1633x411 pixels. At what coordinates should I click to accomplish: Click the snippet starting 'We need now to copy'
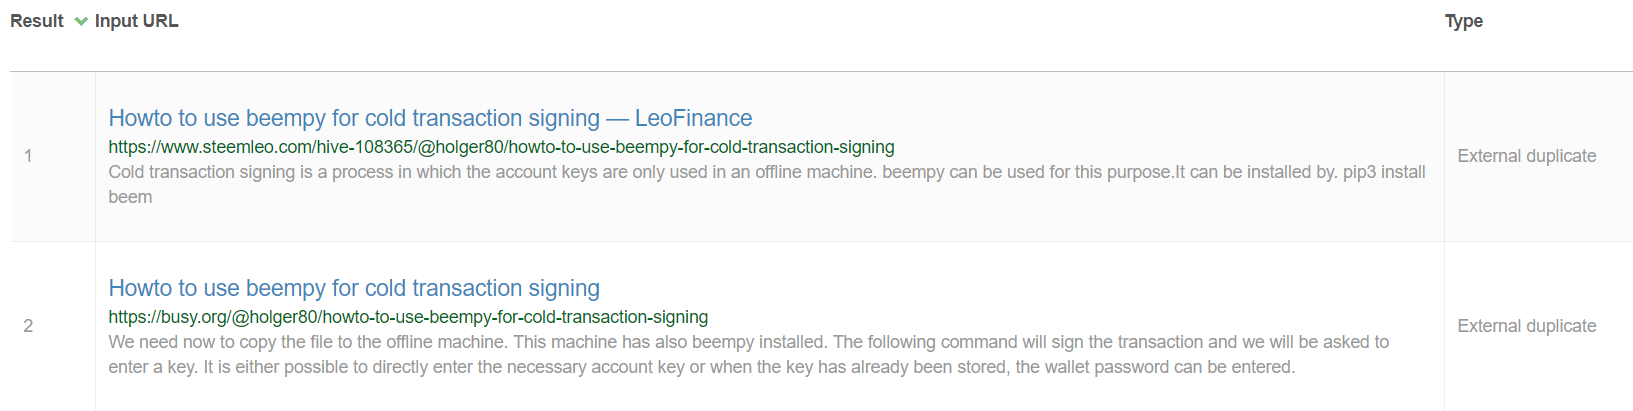click(748, 355)
